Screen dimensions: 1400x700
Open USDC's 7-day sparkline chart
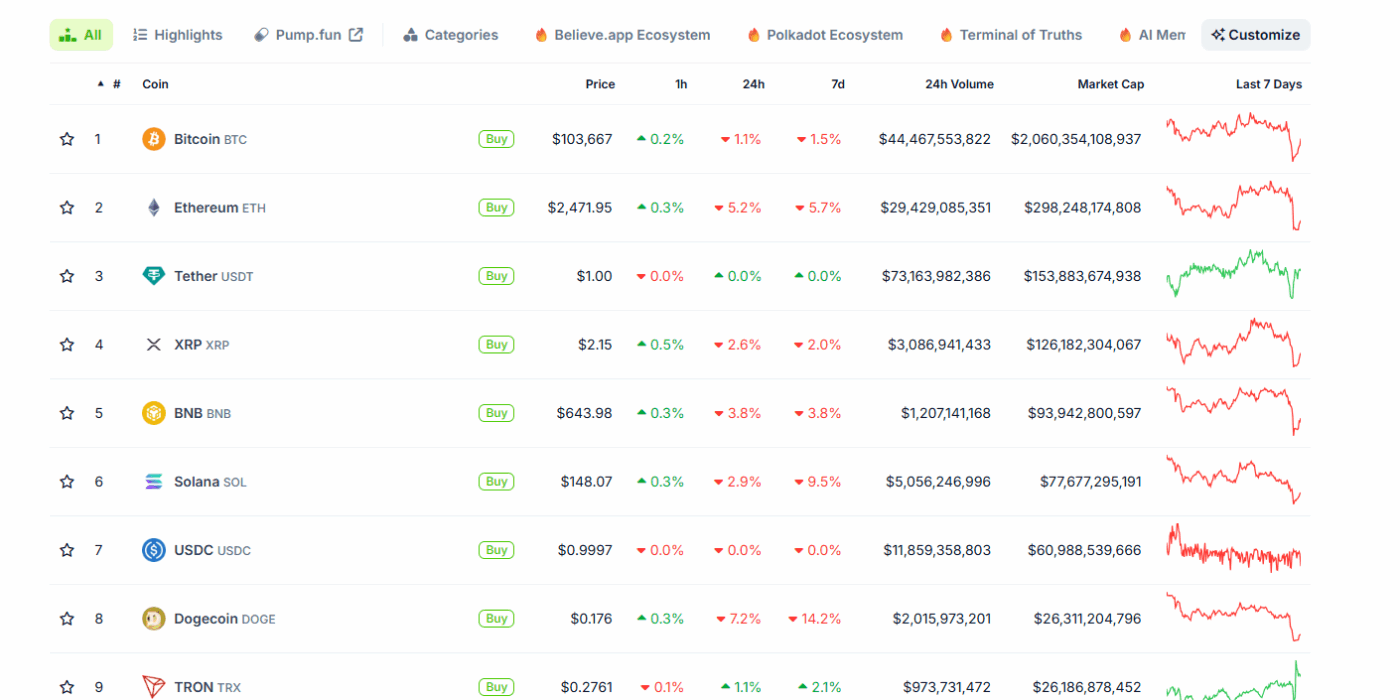click(1234, 548)
